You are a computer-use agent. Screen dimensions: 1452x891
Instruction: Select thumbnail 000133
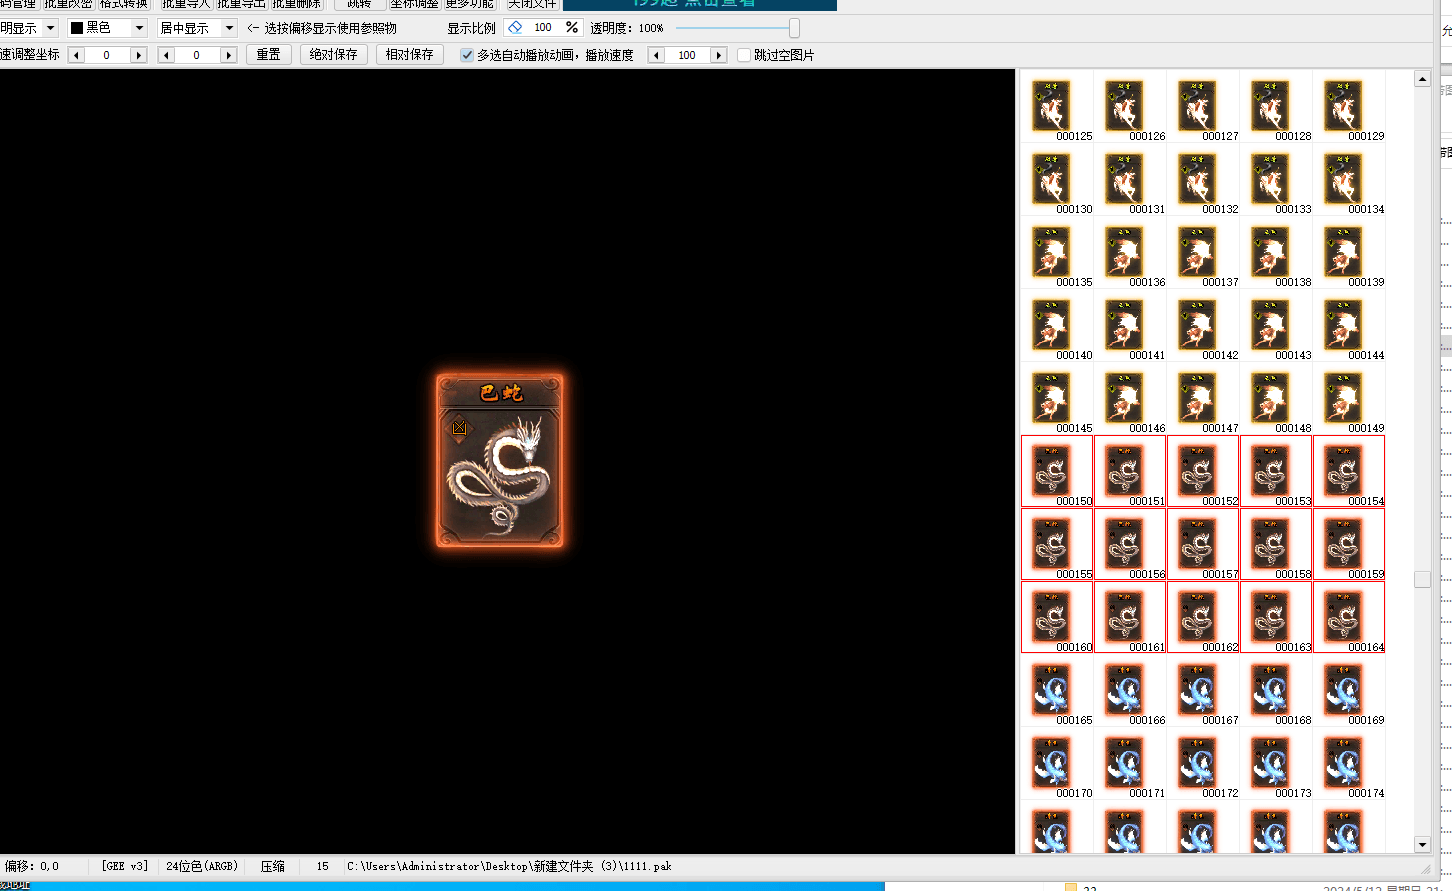click(x=1276, y=179)
